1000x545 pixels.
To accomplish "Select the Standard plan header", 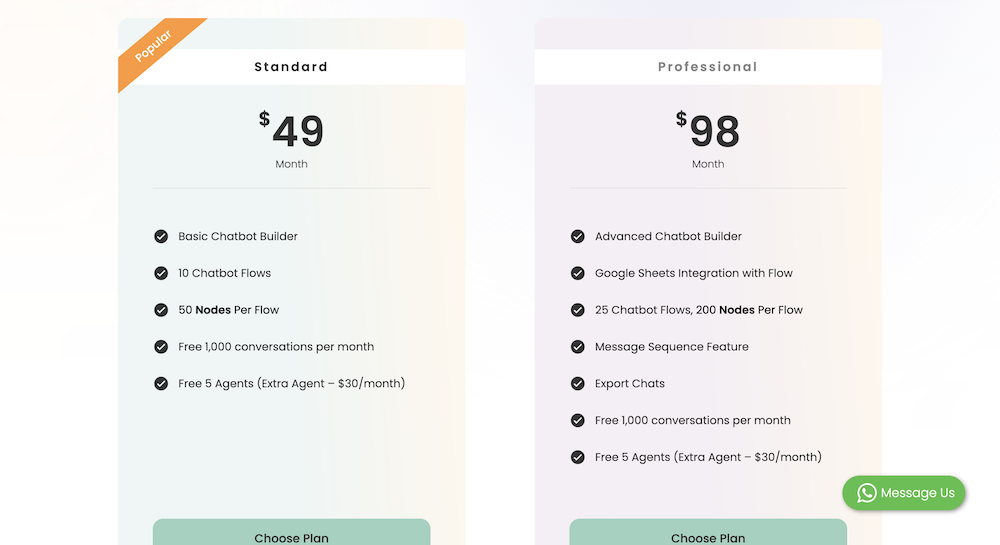I will coord(291,67).
